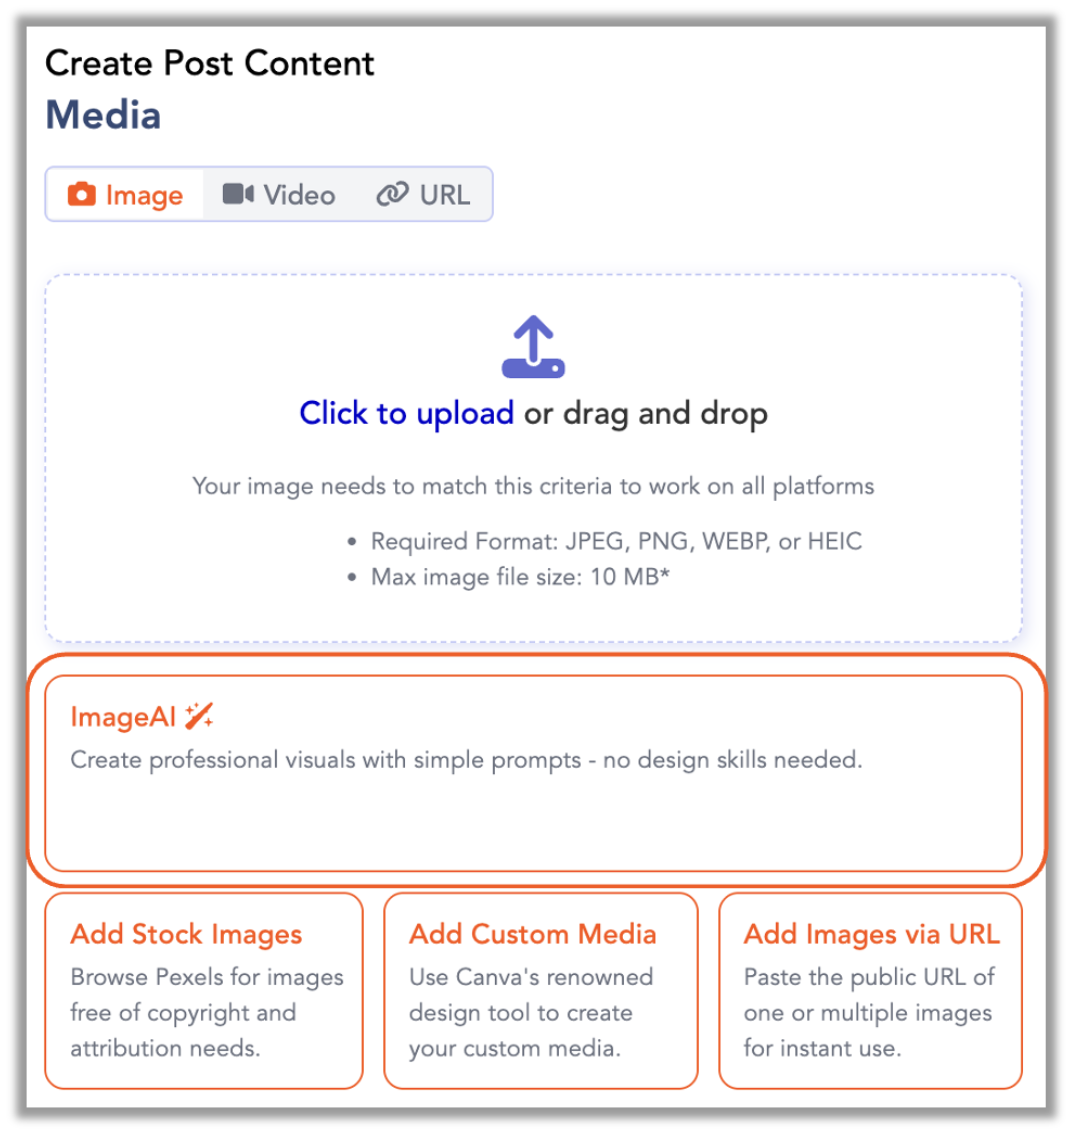1070x1134 pixels.
Task: Click the ImageAI description about simple prompts
Action: pos(466,760)
